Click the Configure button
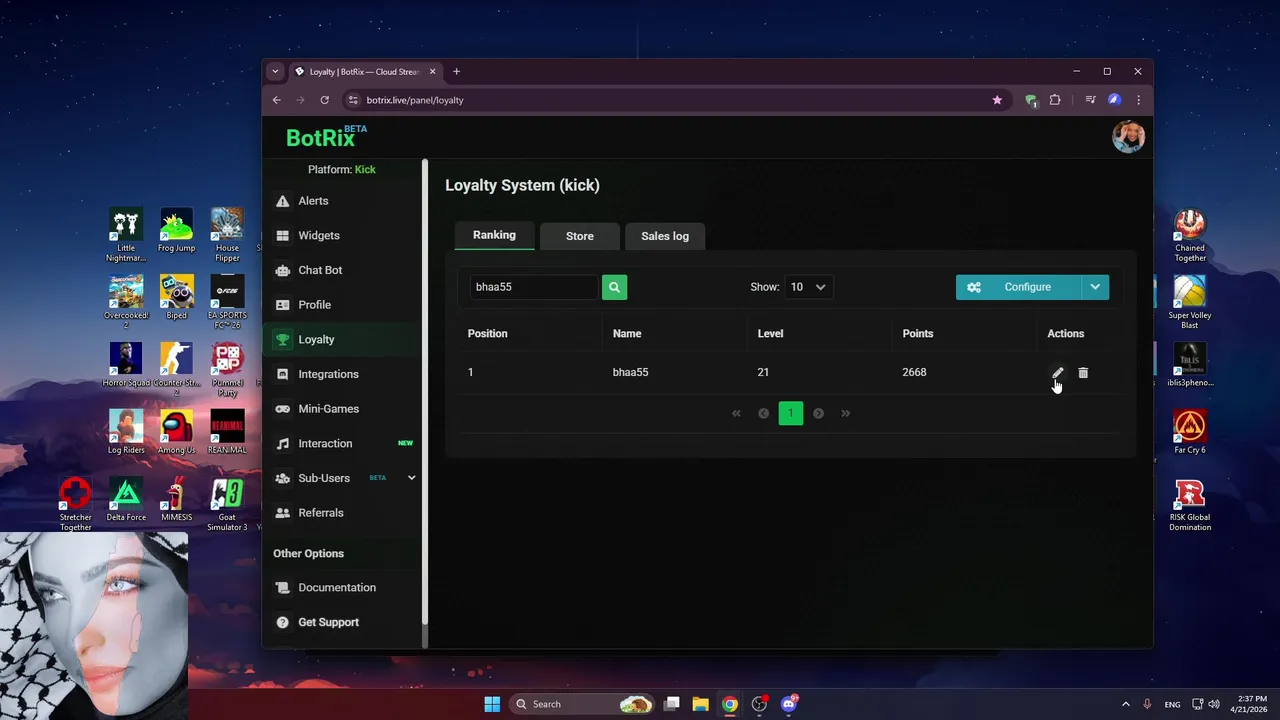The width and height of the screenshot is (1280, 720). [1018, 287]
